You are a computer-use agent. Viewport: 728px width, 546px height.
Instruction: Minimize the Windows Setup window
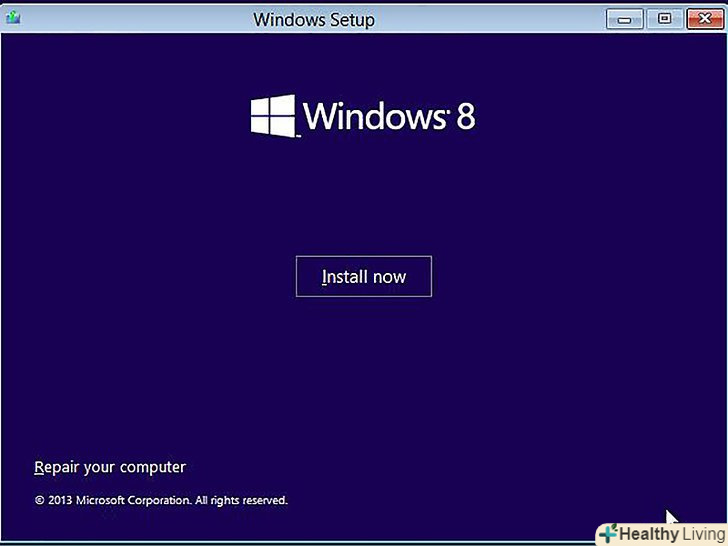point(624,19)
